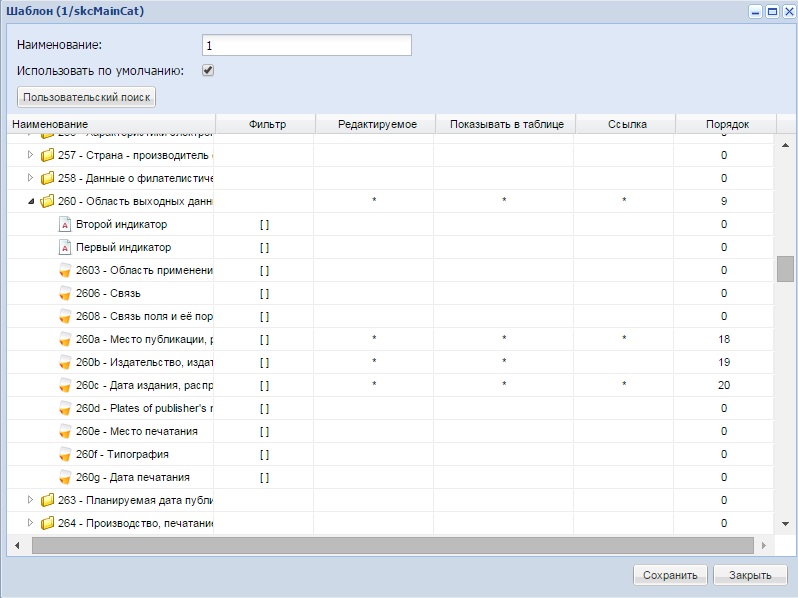Open Пользовательский поиск button
The width and height of the screenshot is (798, 598).
pos(87,97)
